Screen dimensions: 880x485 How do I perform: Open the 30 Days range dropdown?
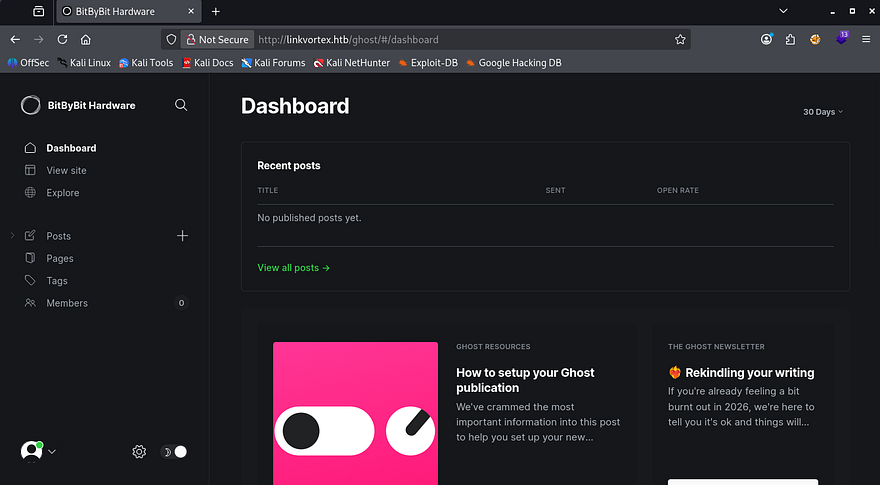pyautogui.click(x=822, y=112)
